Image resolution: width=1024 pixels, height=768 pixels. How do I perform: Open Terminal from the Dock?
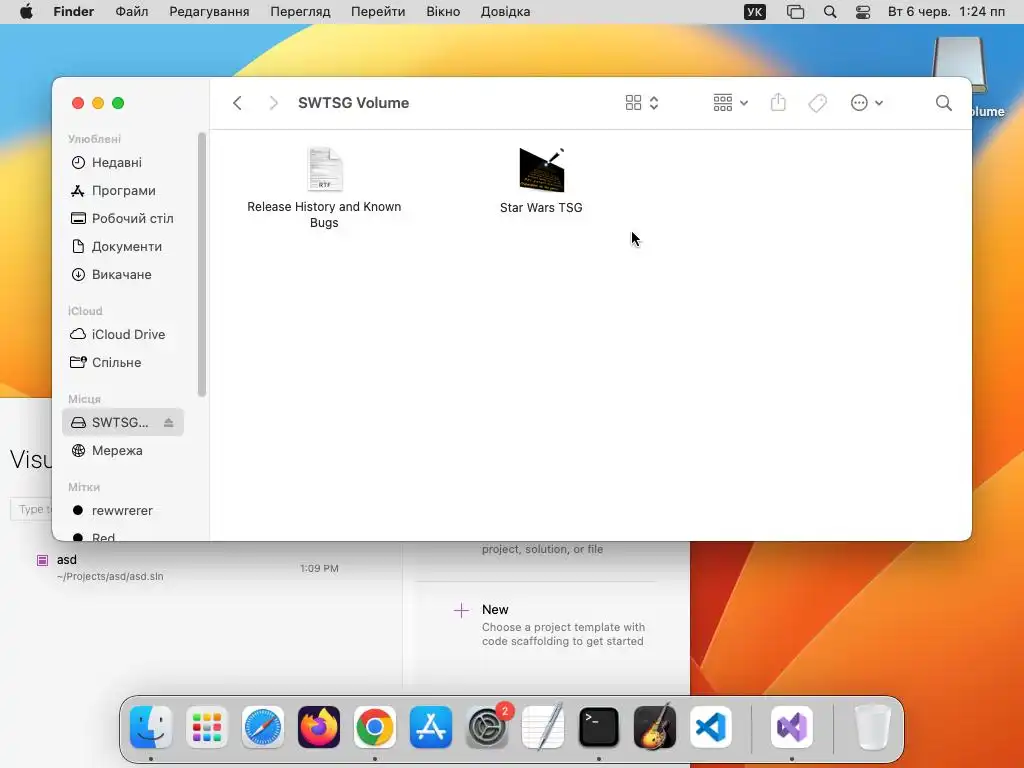pos(599,727)
